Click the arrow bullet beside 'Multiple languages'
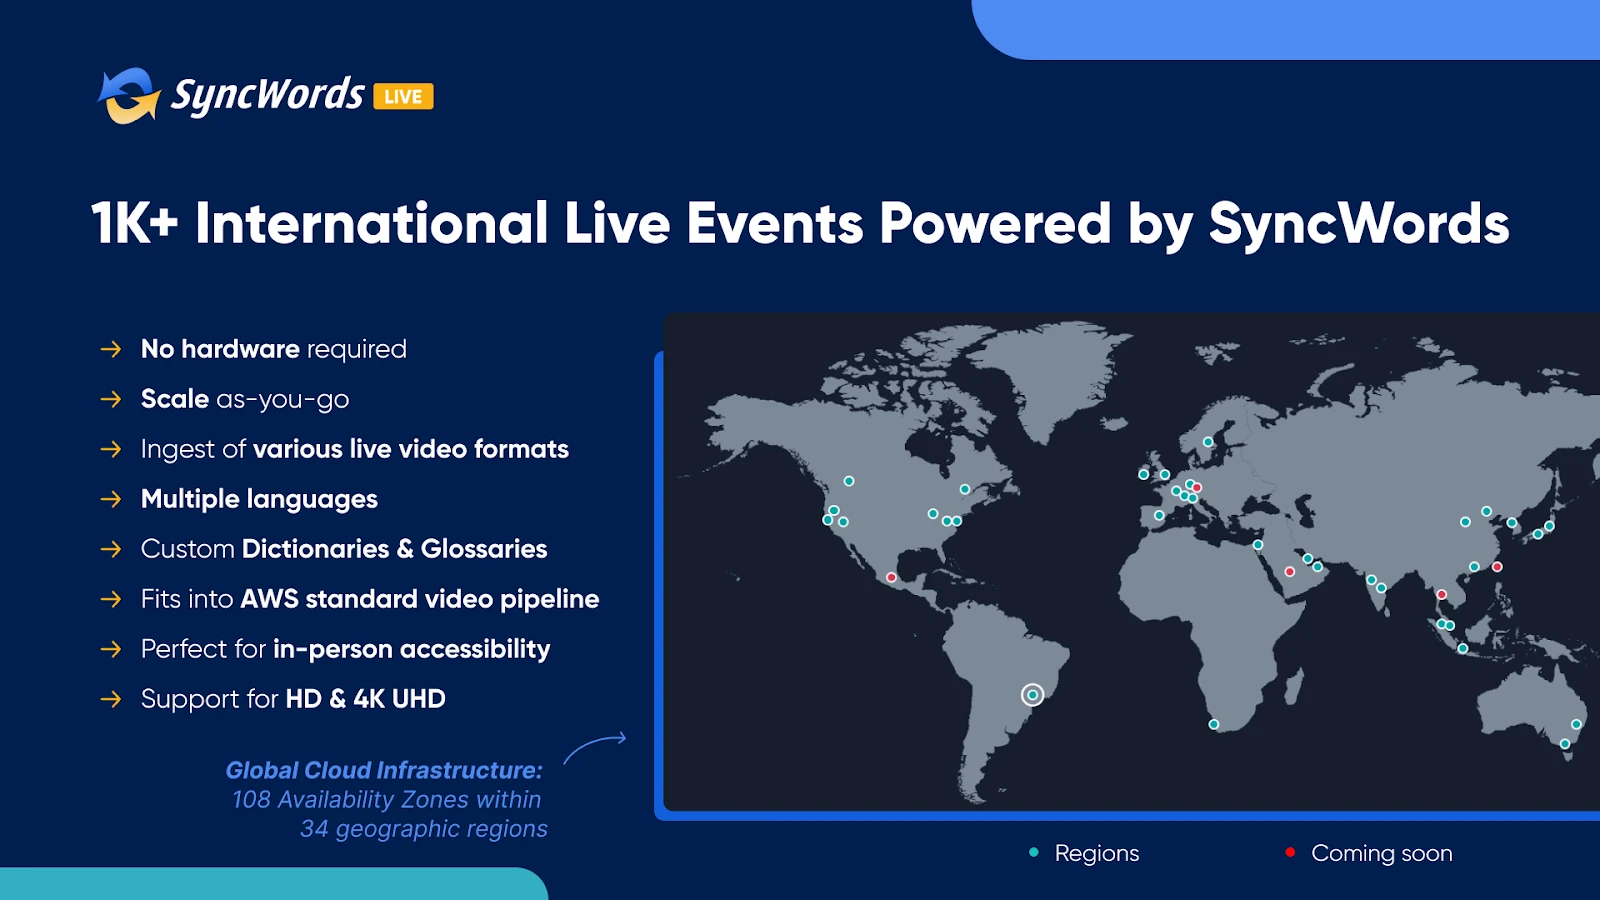Image resolution: width=1600 pixels, height=900 pixels. [111, 499]
